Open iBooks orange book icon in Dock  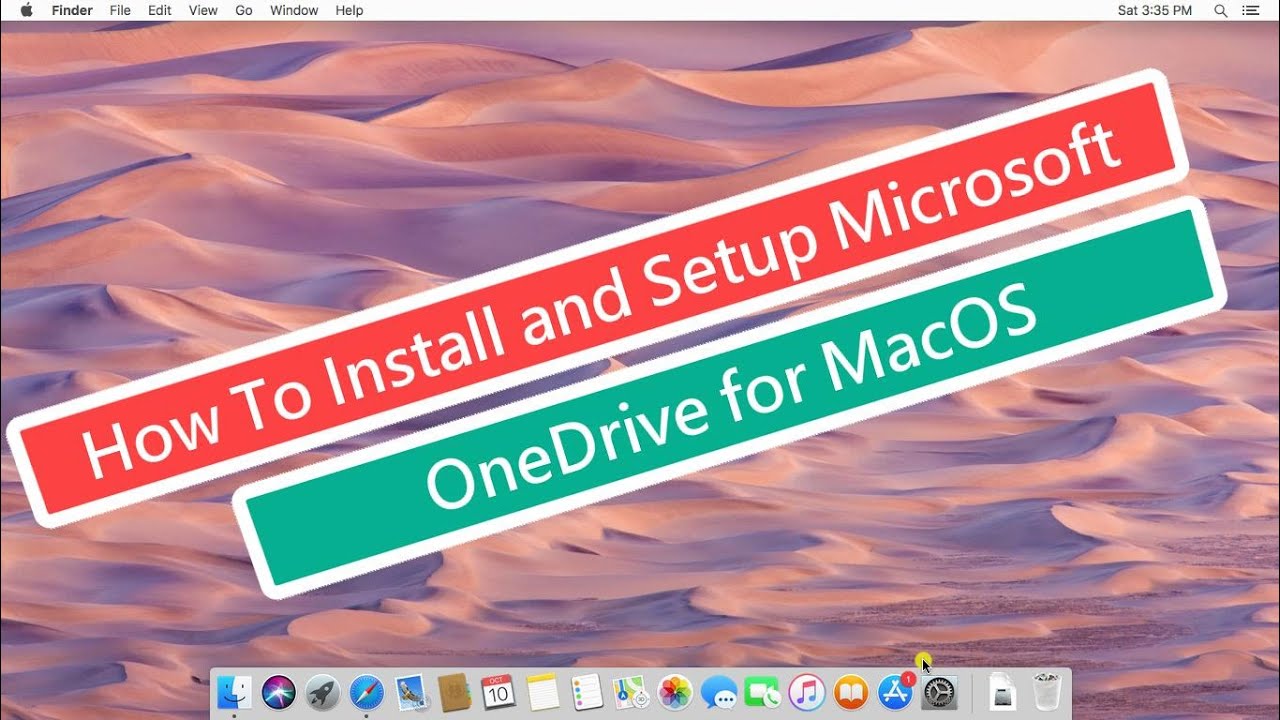851,692
